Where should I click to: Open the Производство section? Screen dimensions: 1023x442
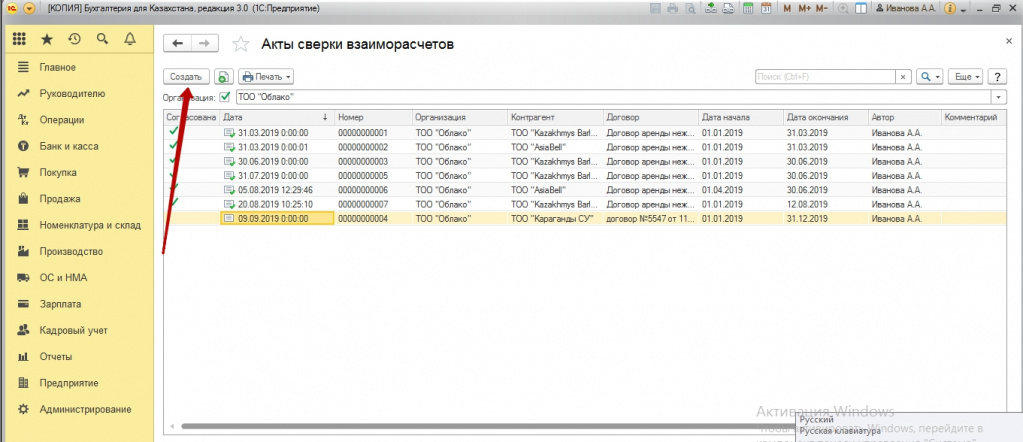(x=70, y=251)
